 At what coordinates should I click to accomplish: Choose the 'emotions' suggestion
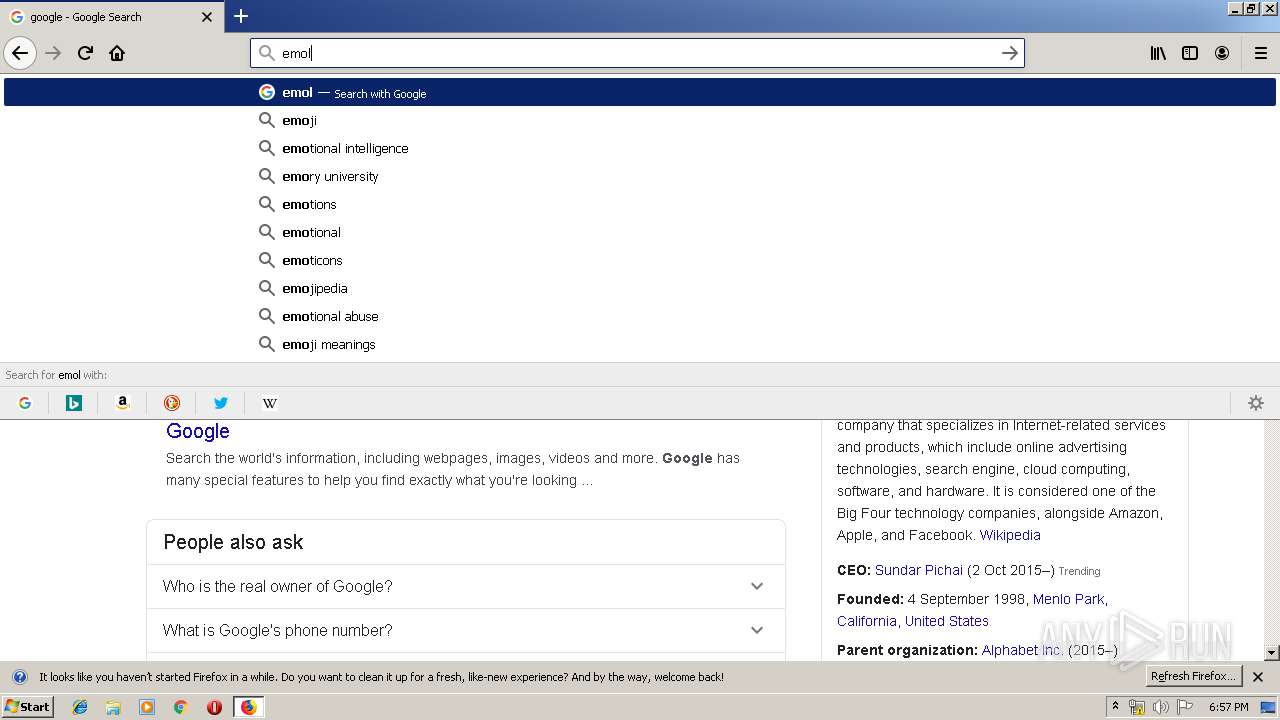tap(640, 204)
